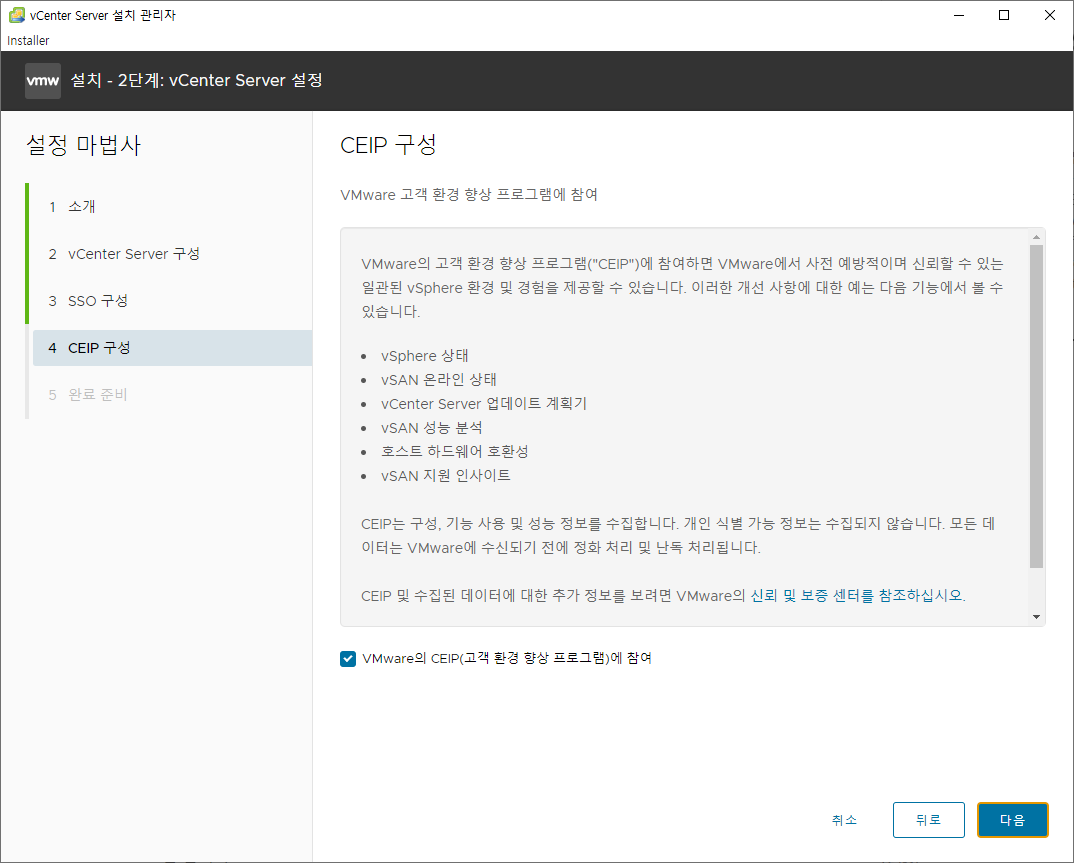Click 'vCenter Server 업데이트 계획기' list item

coord(484,404)
